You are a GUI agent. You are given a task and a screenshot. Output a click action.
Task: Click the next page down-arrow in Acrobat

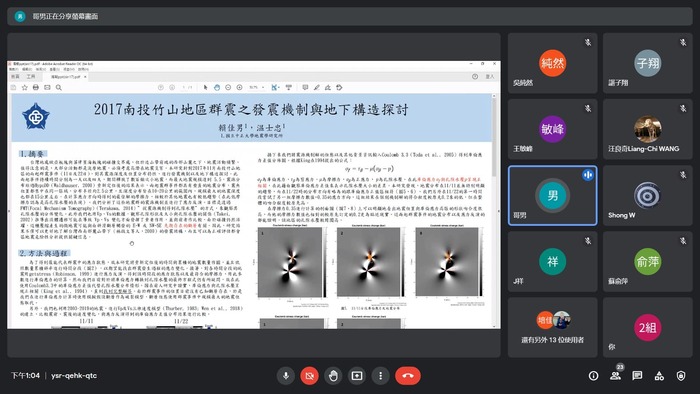pos(172,87)
